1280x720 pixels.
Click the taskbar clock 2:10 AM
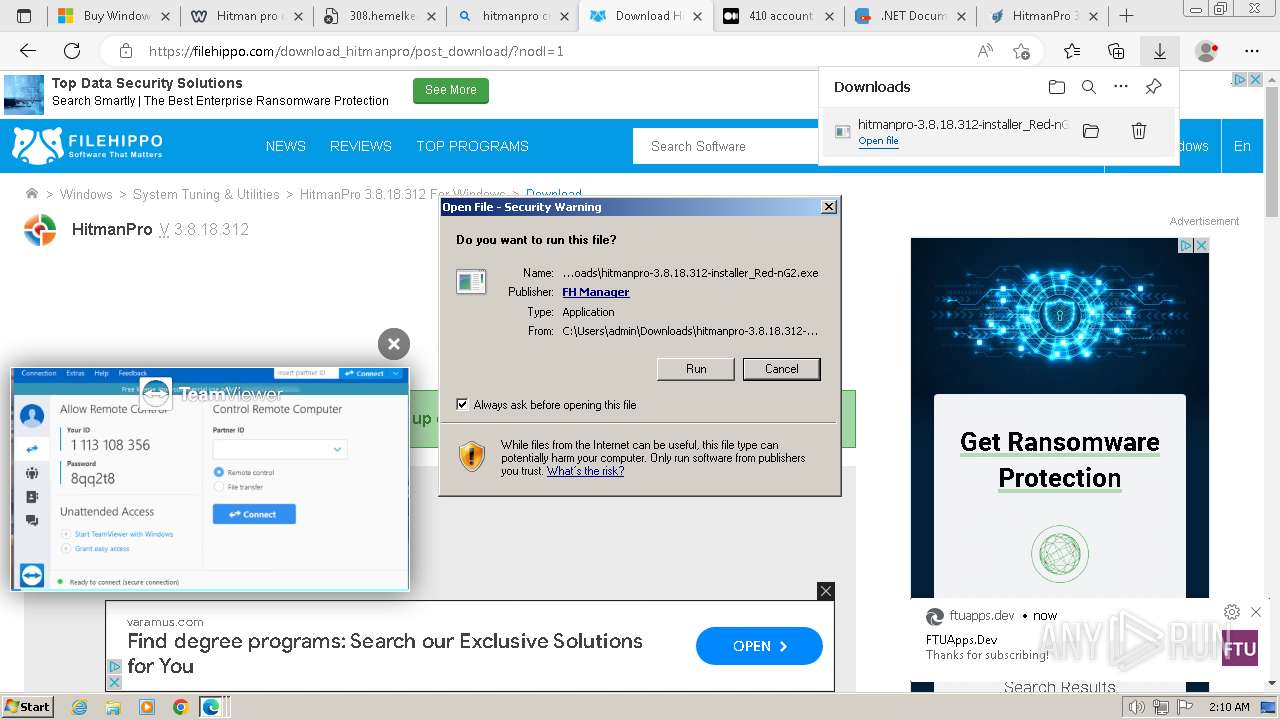(1228, 707)
